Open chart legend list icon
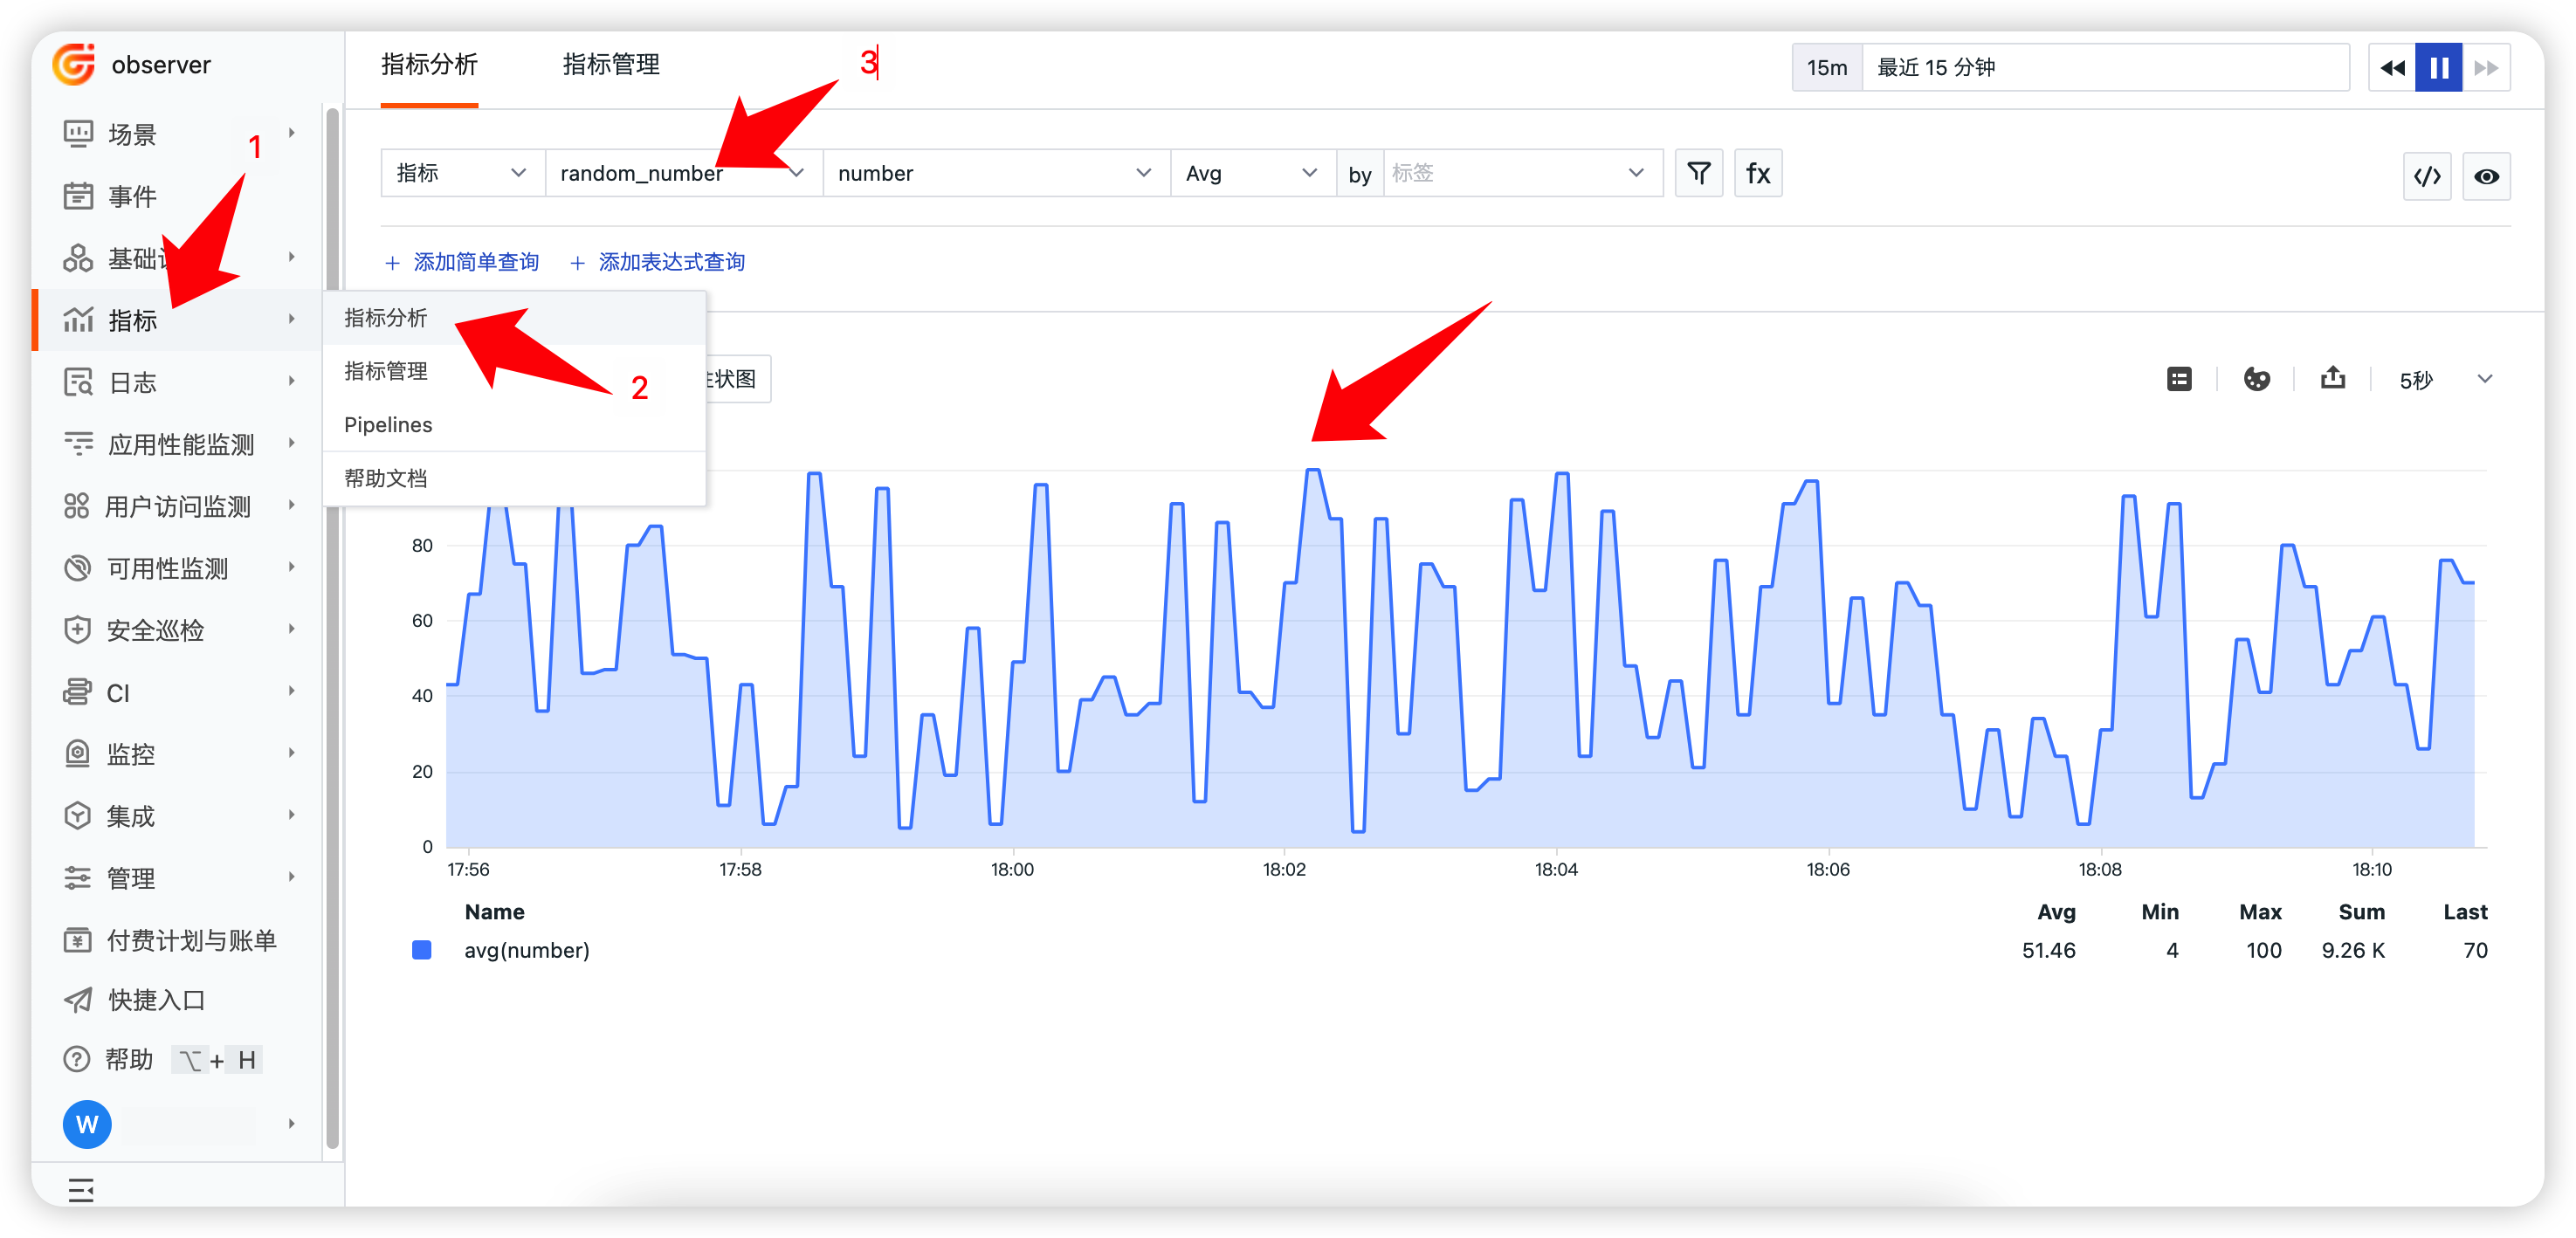 (x=2179, y=379)
